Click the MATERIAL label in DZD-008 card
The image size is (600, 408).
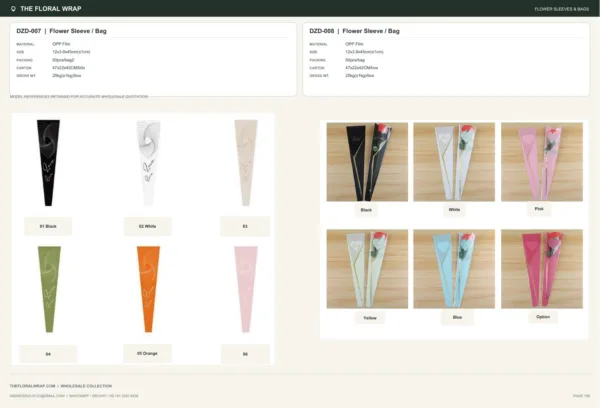tap(318, 44)
